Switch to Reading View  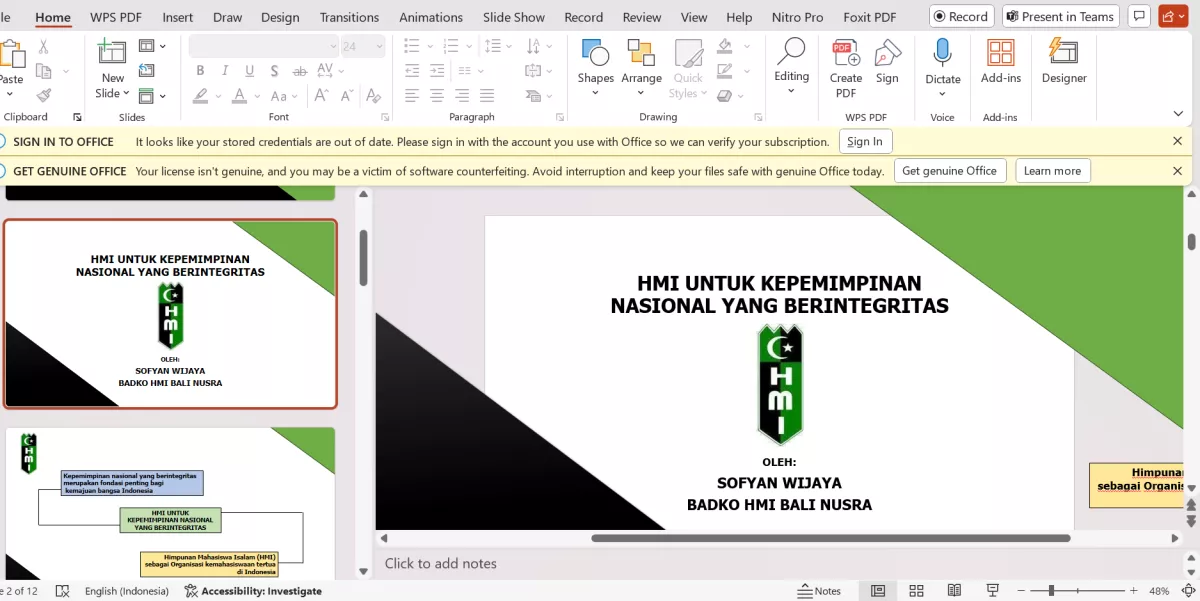click(x=954, y=591)
